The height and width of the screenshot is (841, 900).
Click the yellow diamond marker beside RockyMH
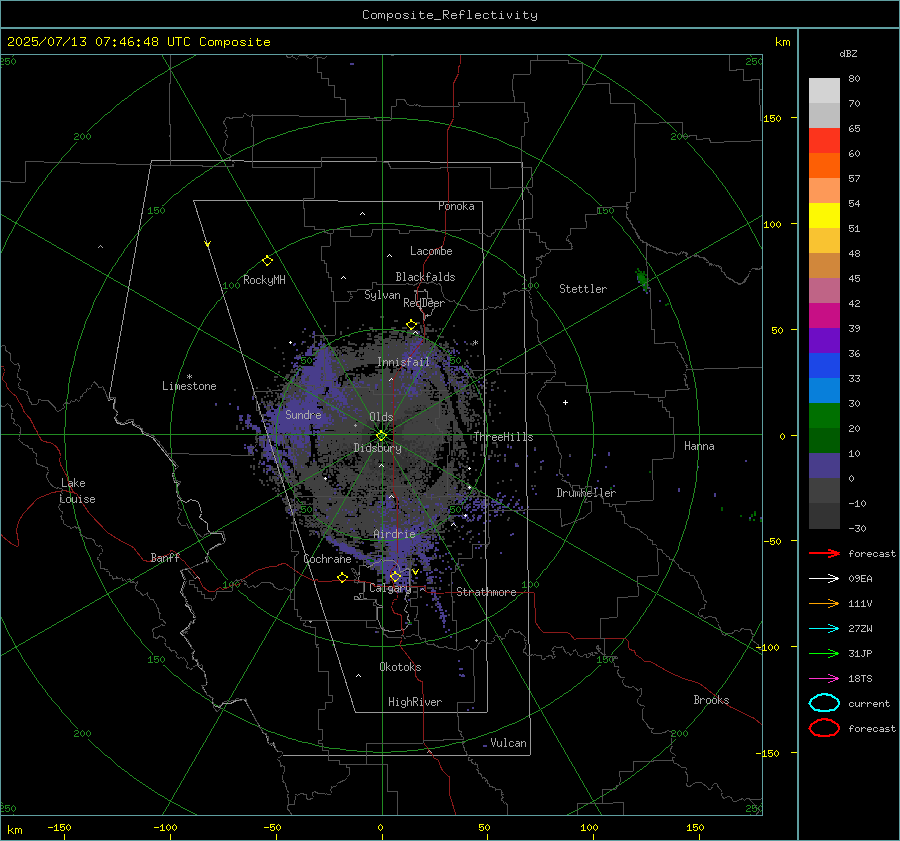pos(267,261)
